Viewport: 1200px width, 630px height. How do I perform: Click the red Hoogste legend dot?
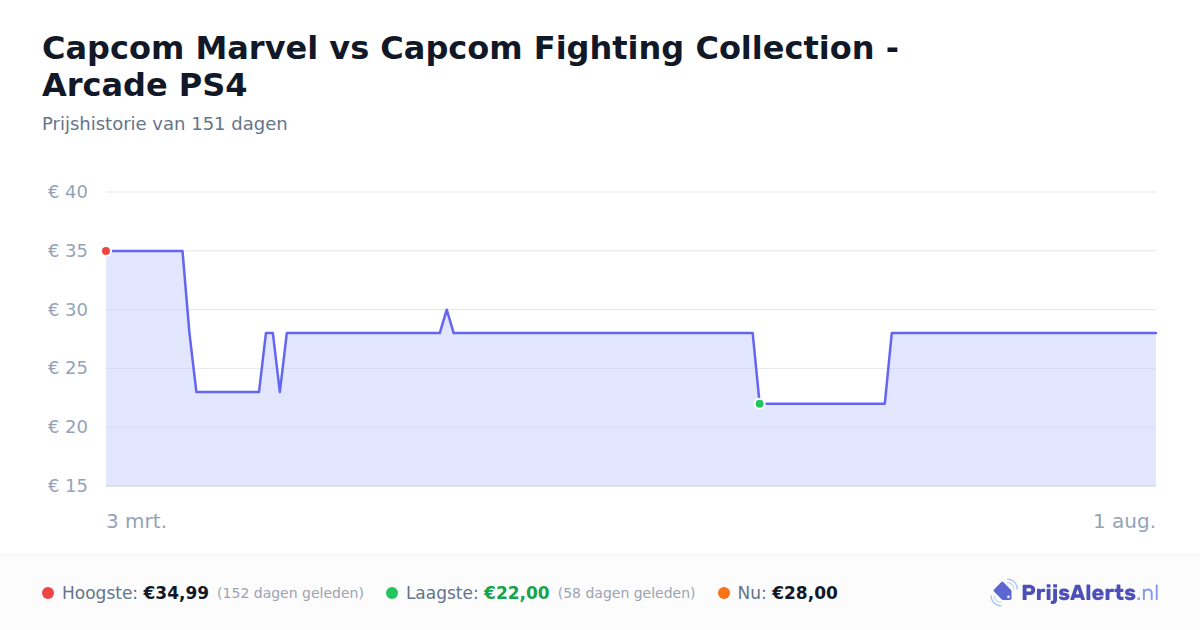click(48, 593)
